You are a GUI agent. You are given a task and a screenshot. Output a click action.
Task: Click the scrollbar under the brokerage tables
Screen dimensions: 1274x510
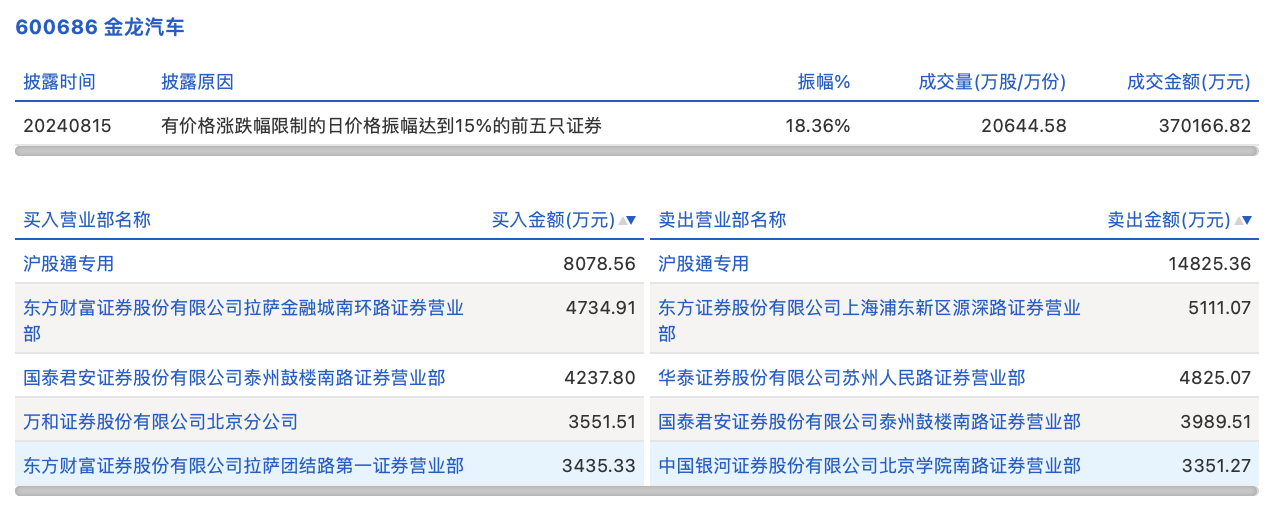coord(637,491)
